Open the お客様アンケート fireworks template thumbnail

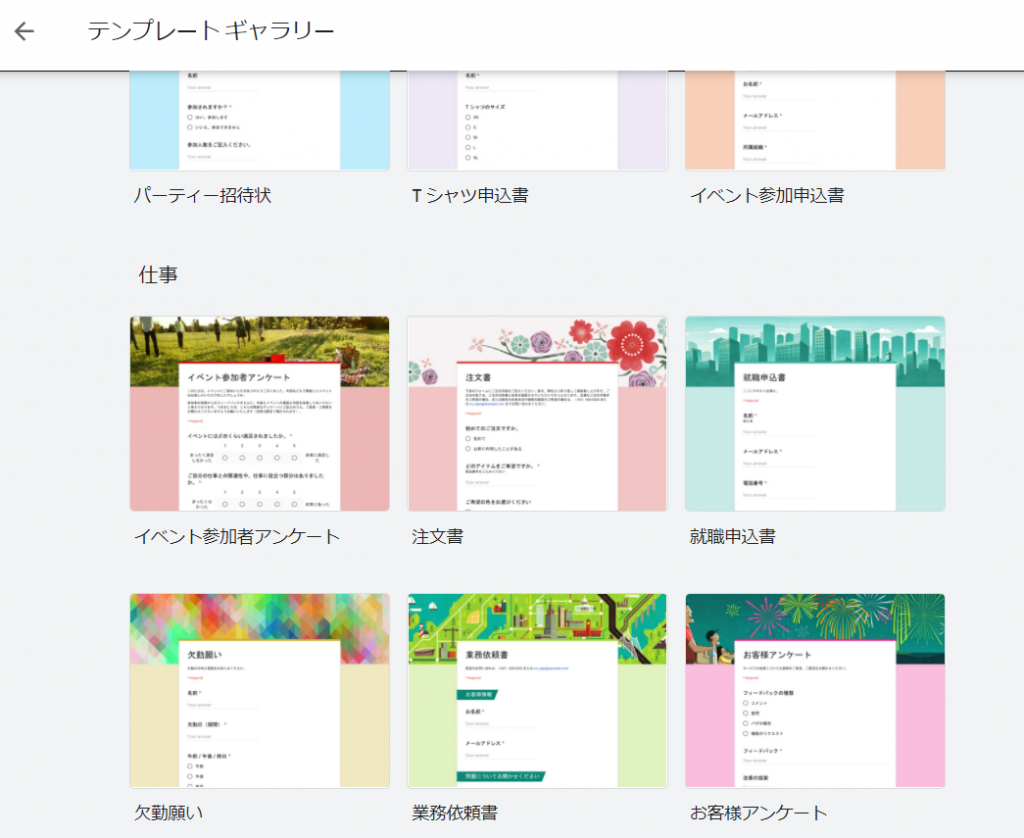[x=815, y=690]
